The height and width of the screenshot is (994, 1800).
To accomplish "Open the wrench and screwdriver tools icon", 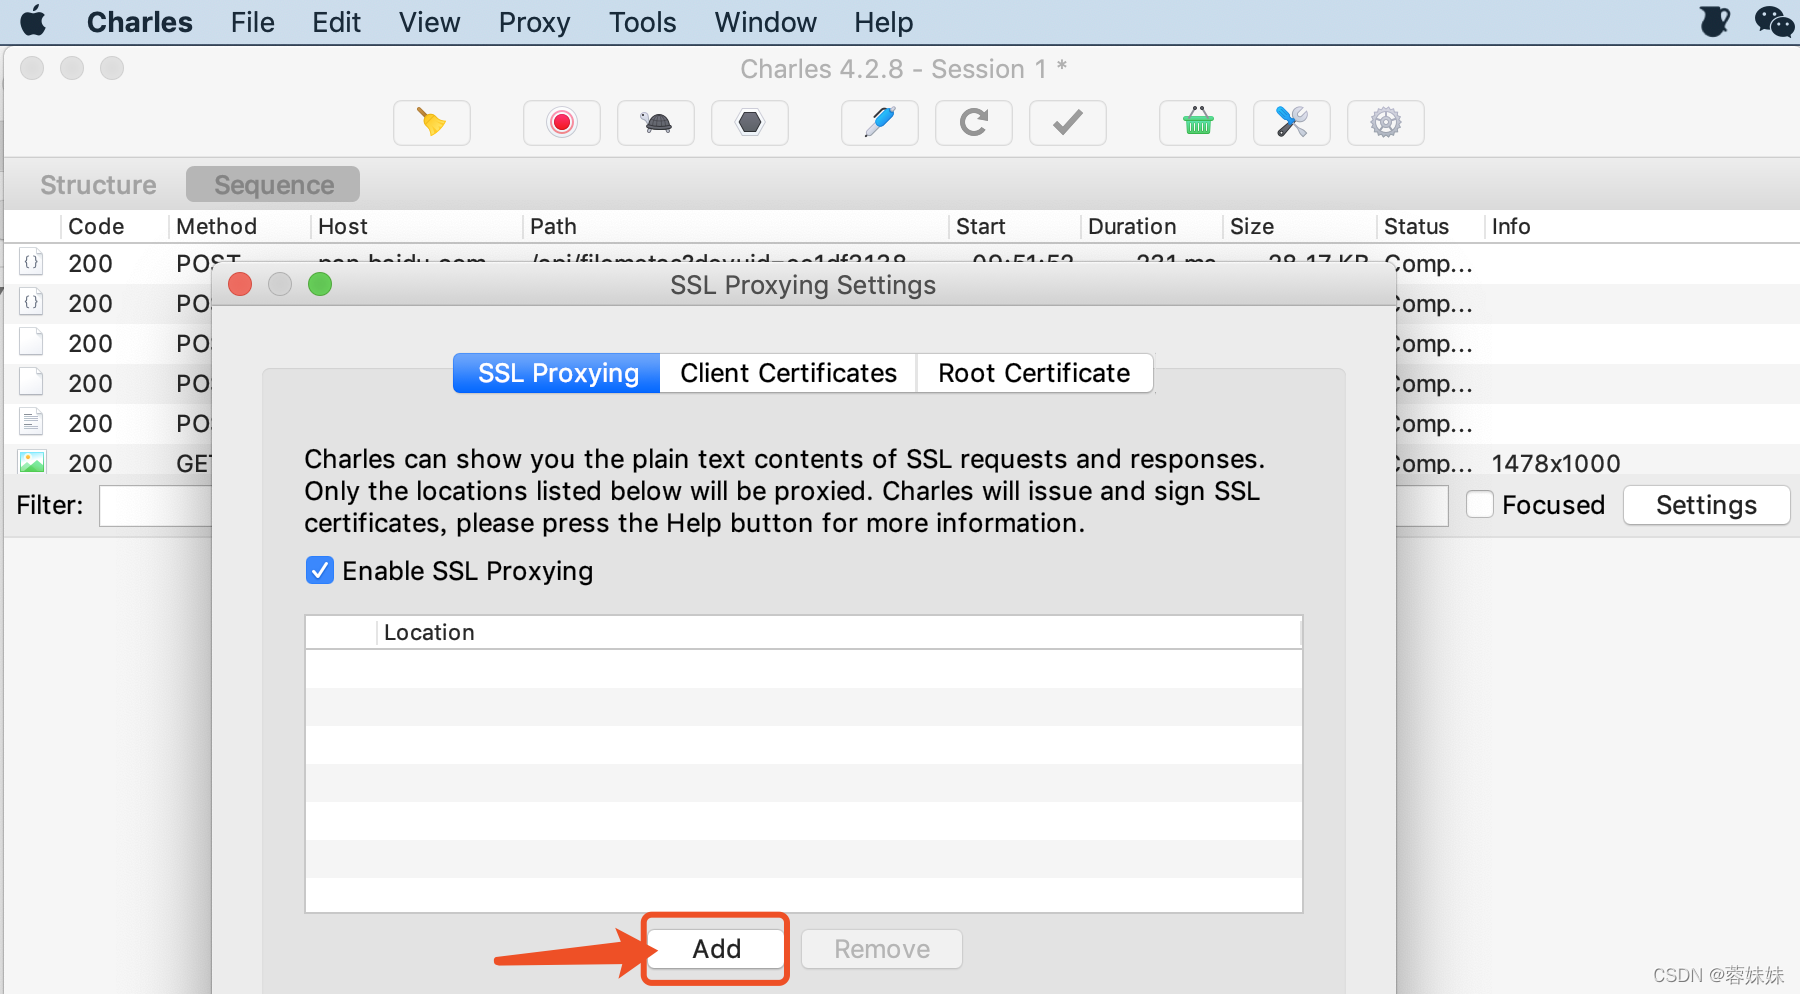I will click(x=1292, y=123).
